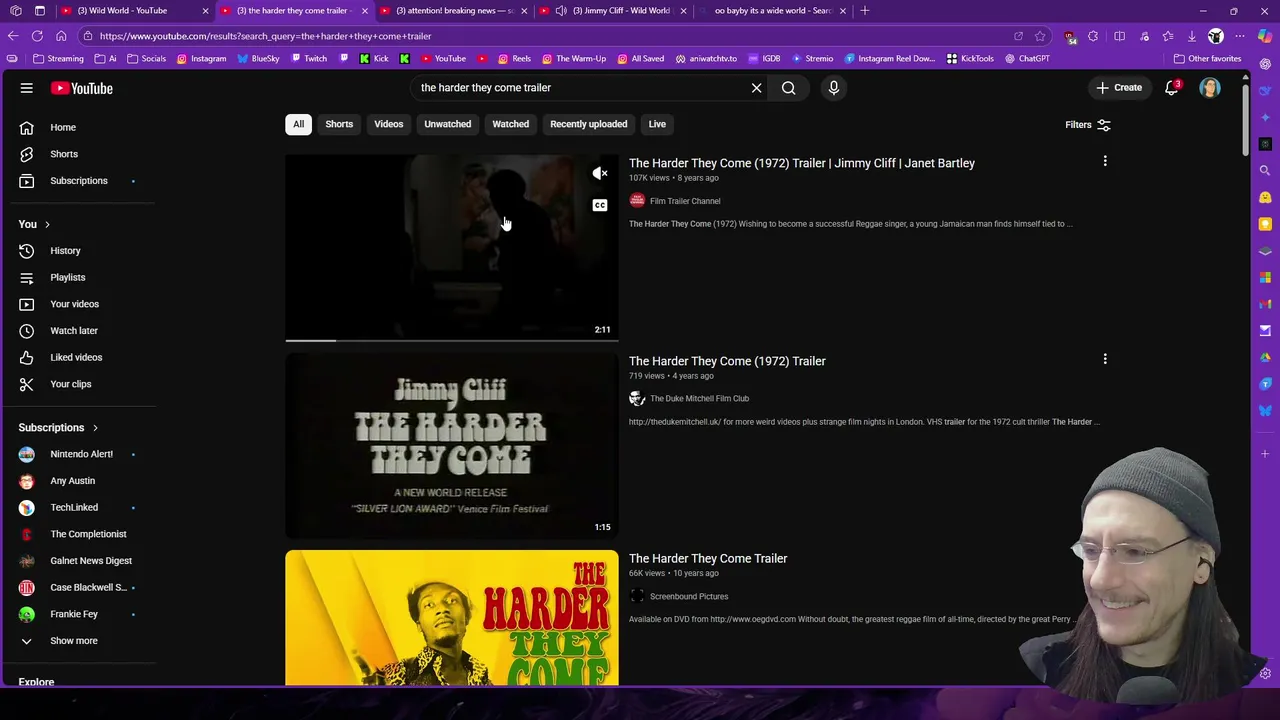Click the YouTube logo
This screenshot has height=720, width=1280.
(82, 88)
